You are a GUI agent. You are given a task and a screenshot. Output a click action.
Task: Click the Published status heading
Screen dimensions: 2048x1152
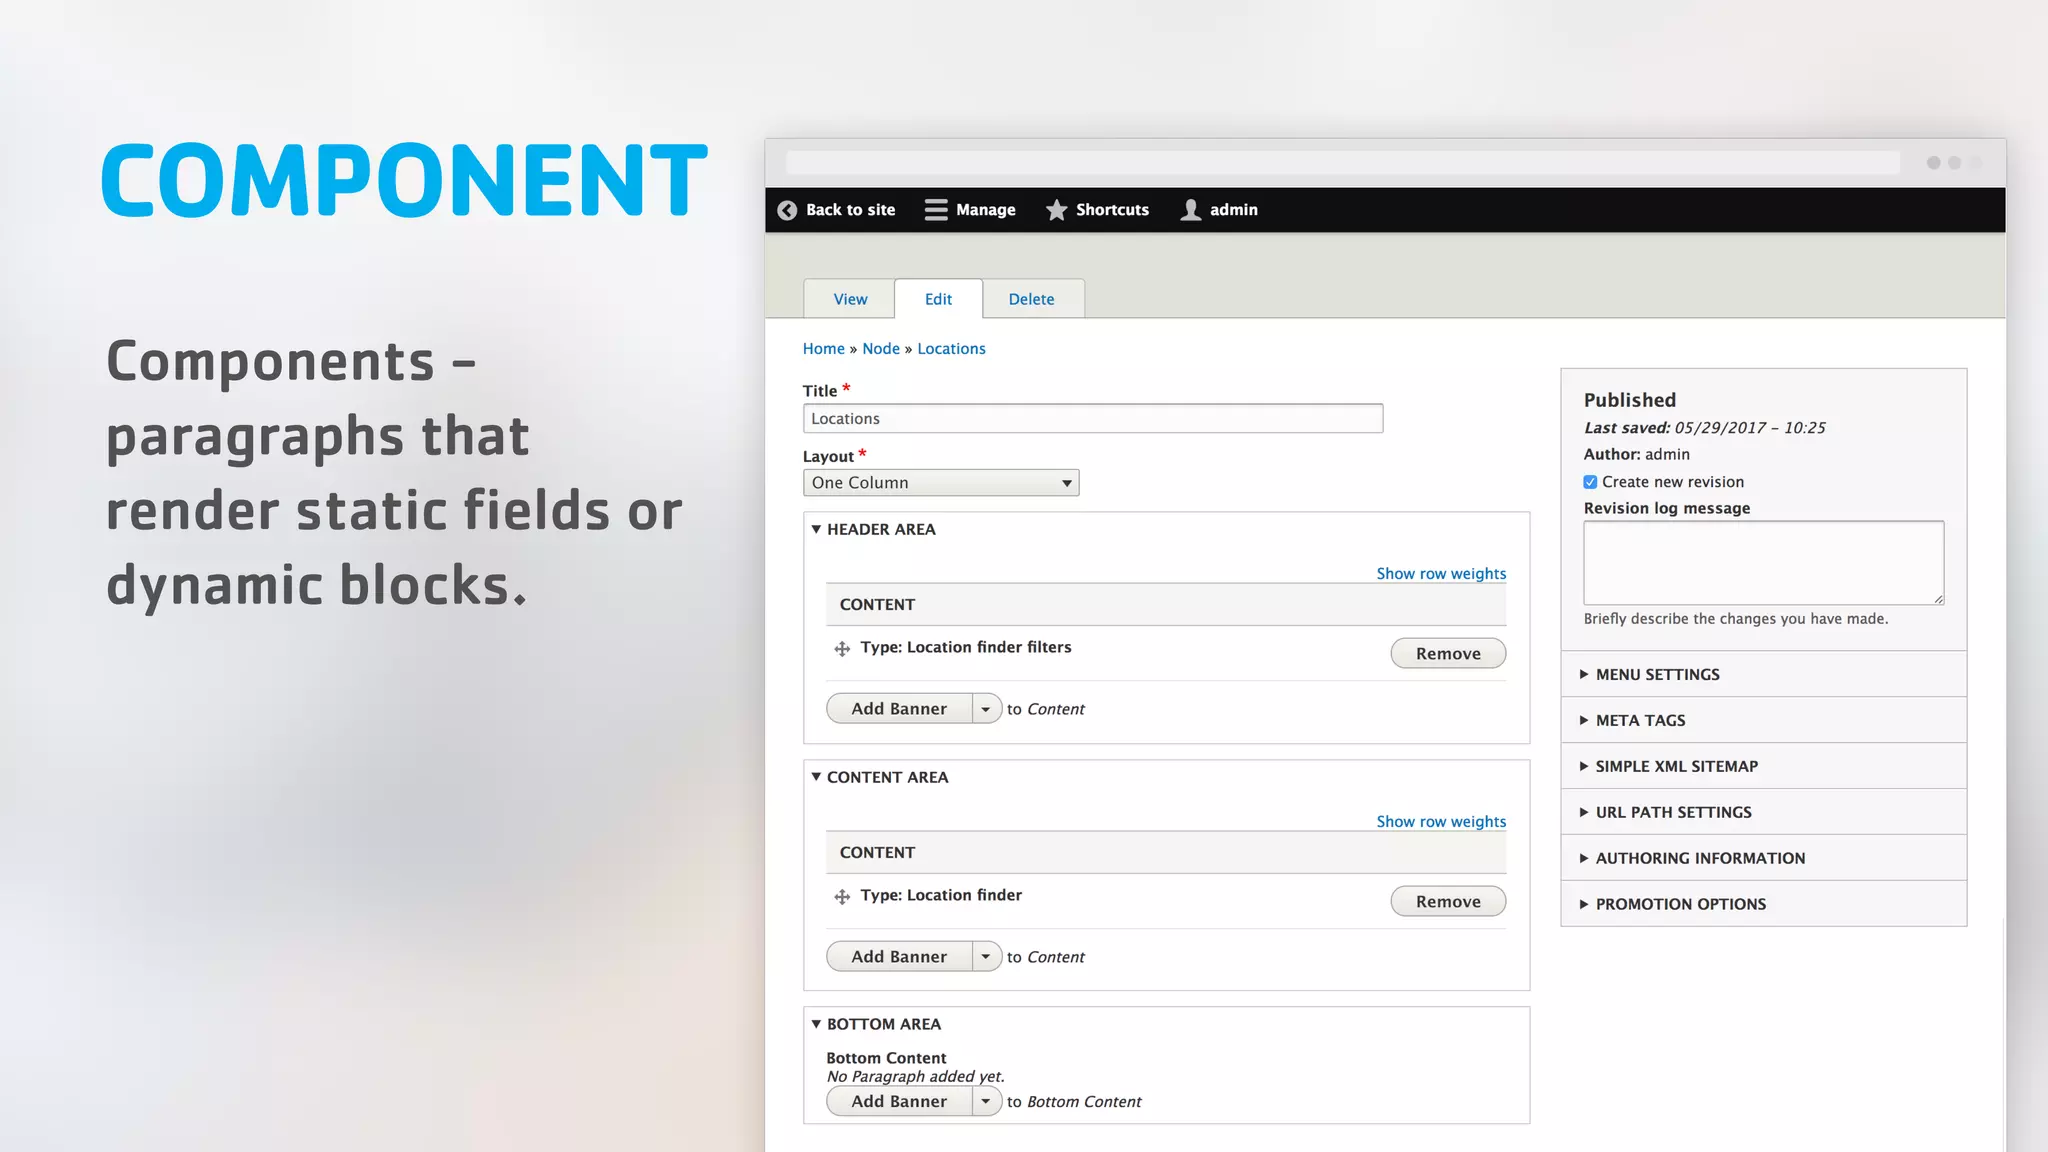[x=1630, y=400]
